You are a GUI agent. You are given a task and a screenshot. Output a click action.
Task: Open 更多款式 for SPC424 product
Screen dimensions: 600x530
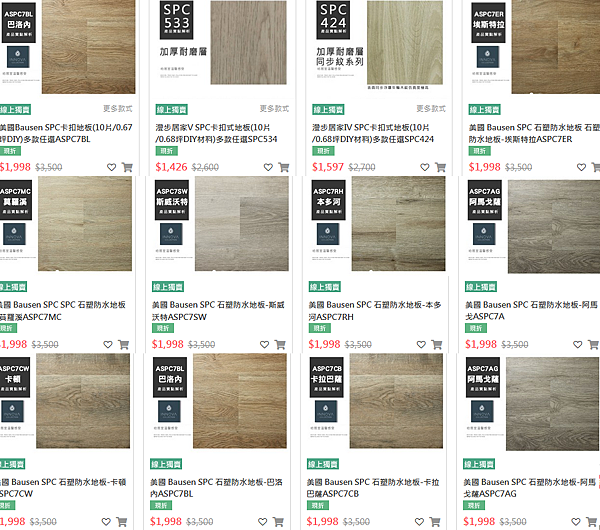point(431,109)
